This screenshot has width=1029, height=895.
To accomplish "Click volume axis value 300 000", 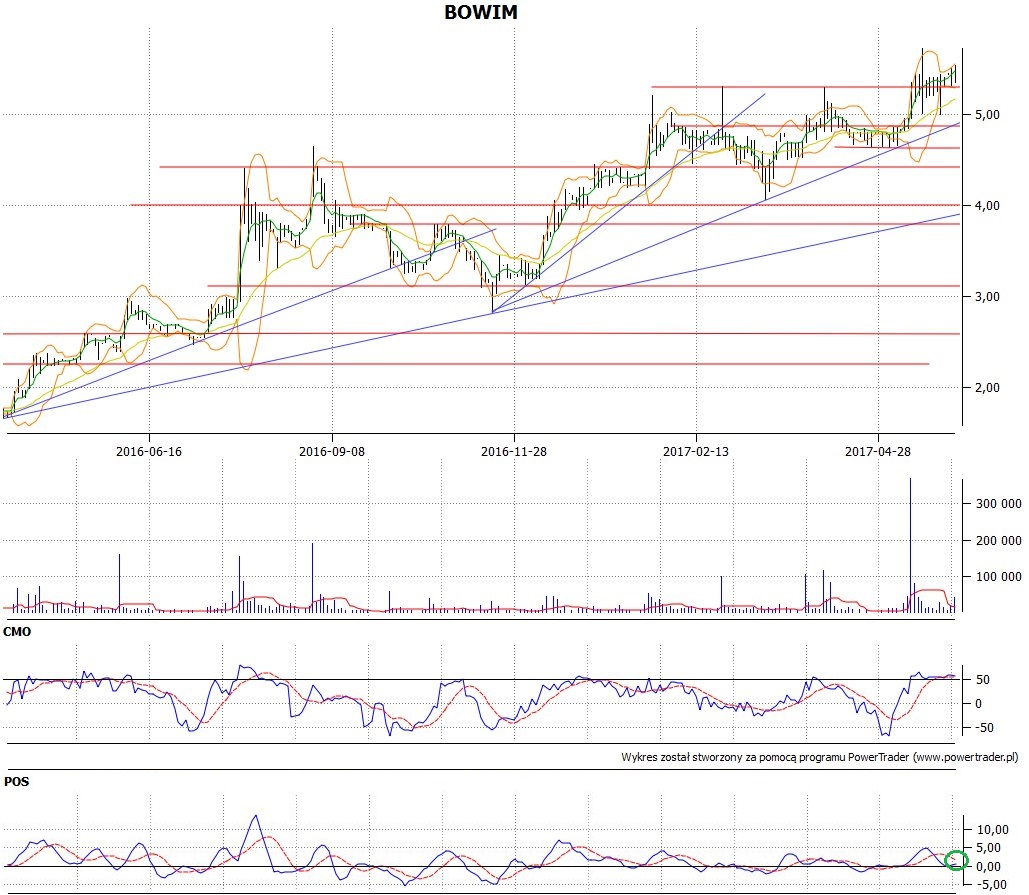I will point(999,504).
